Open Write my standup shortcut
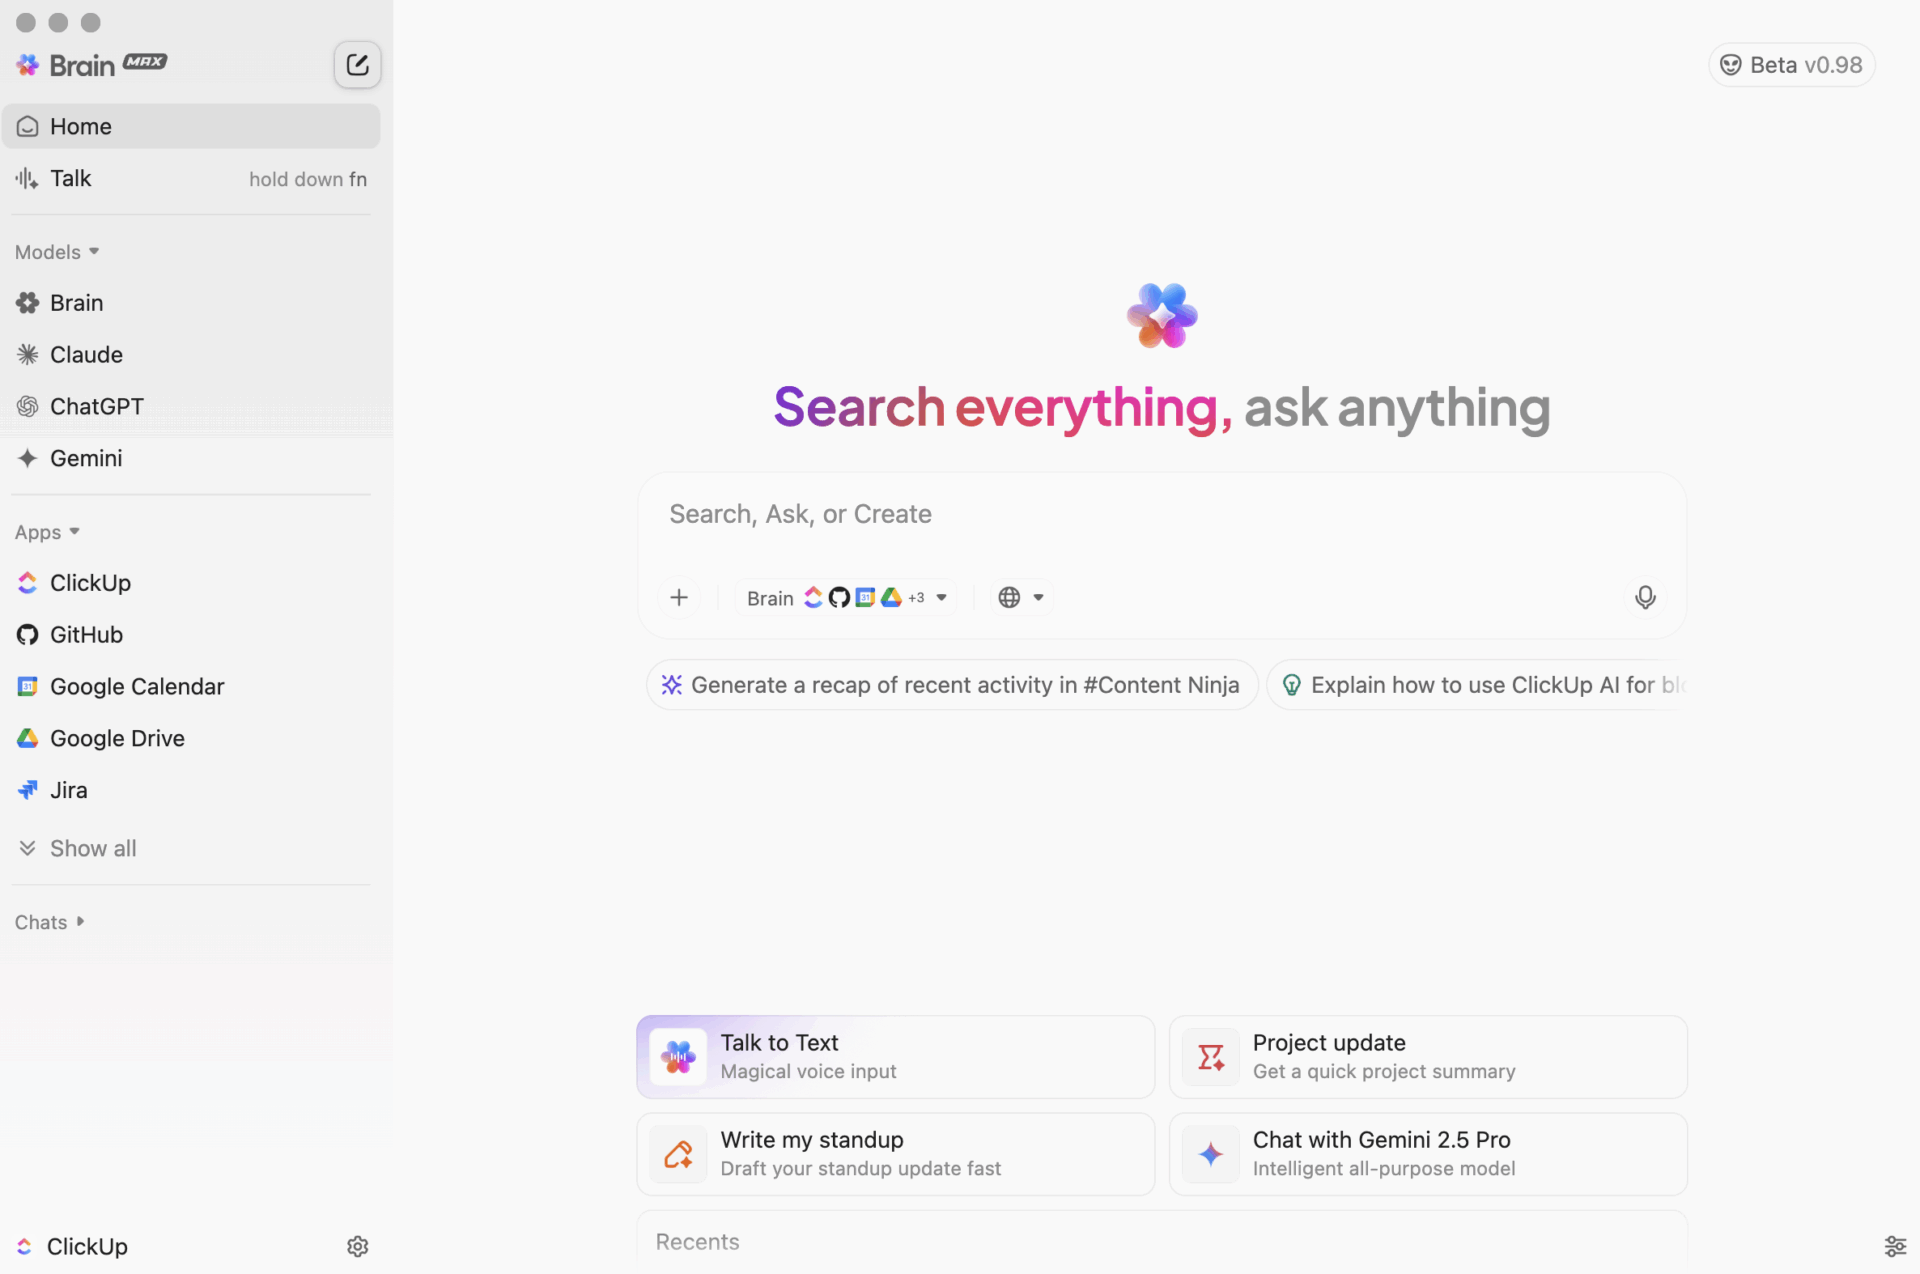The image size is (1920, 1274). (895, 1153)
